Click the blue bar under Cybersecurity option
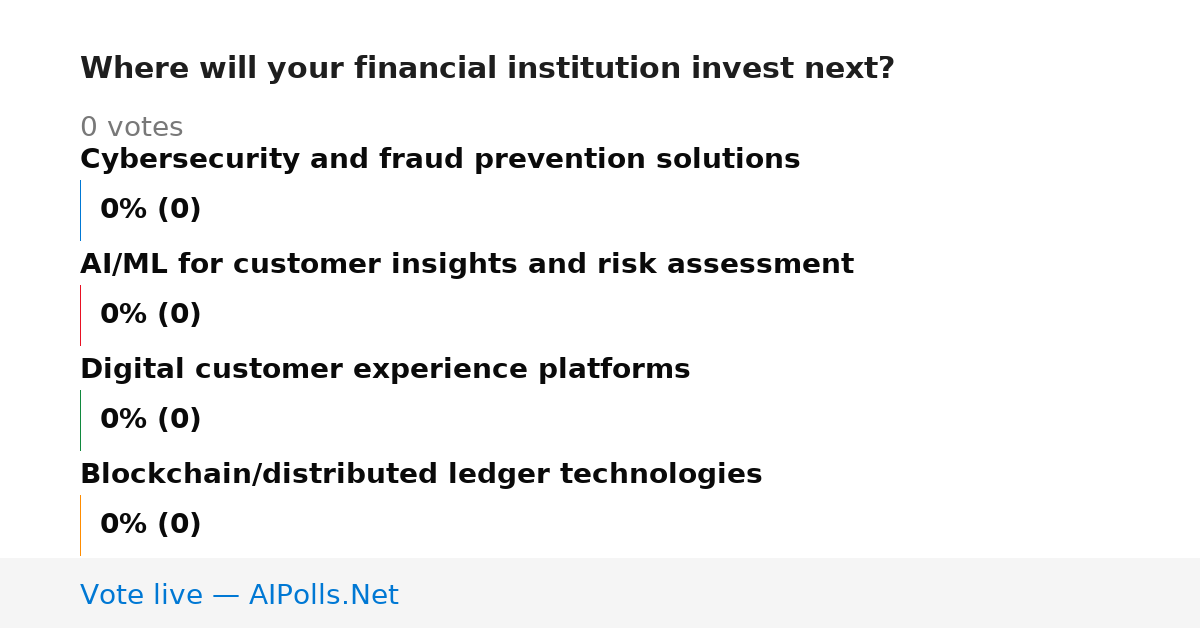 (80, 210)
